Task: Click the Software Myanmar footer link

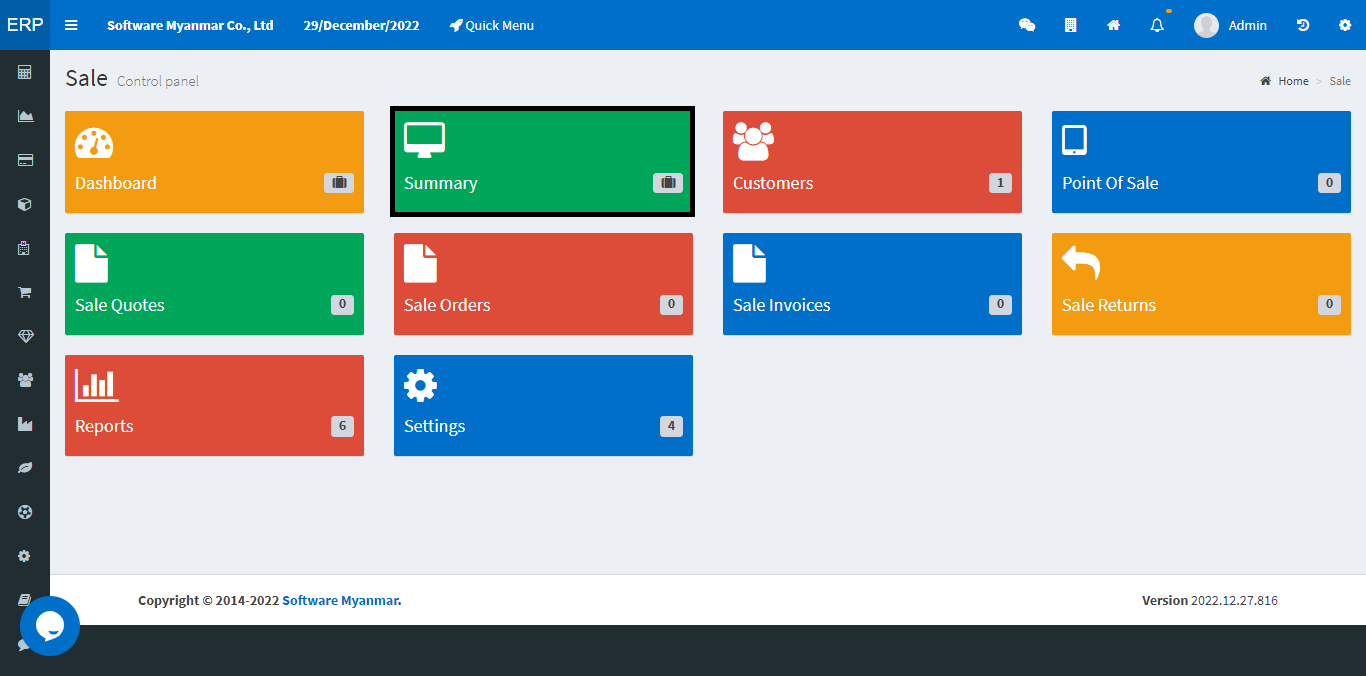Action: (x=340, y=600)
